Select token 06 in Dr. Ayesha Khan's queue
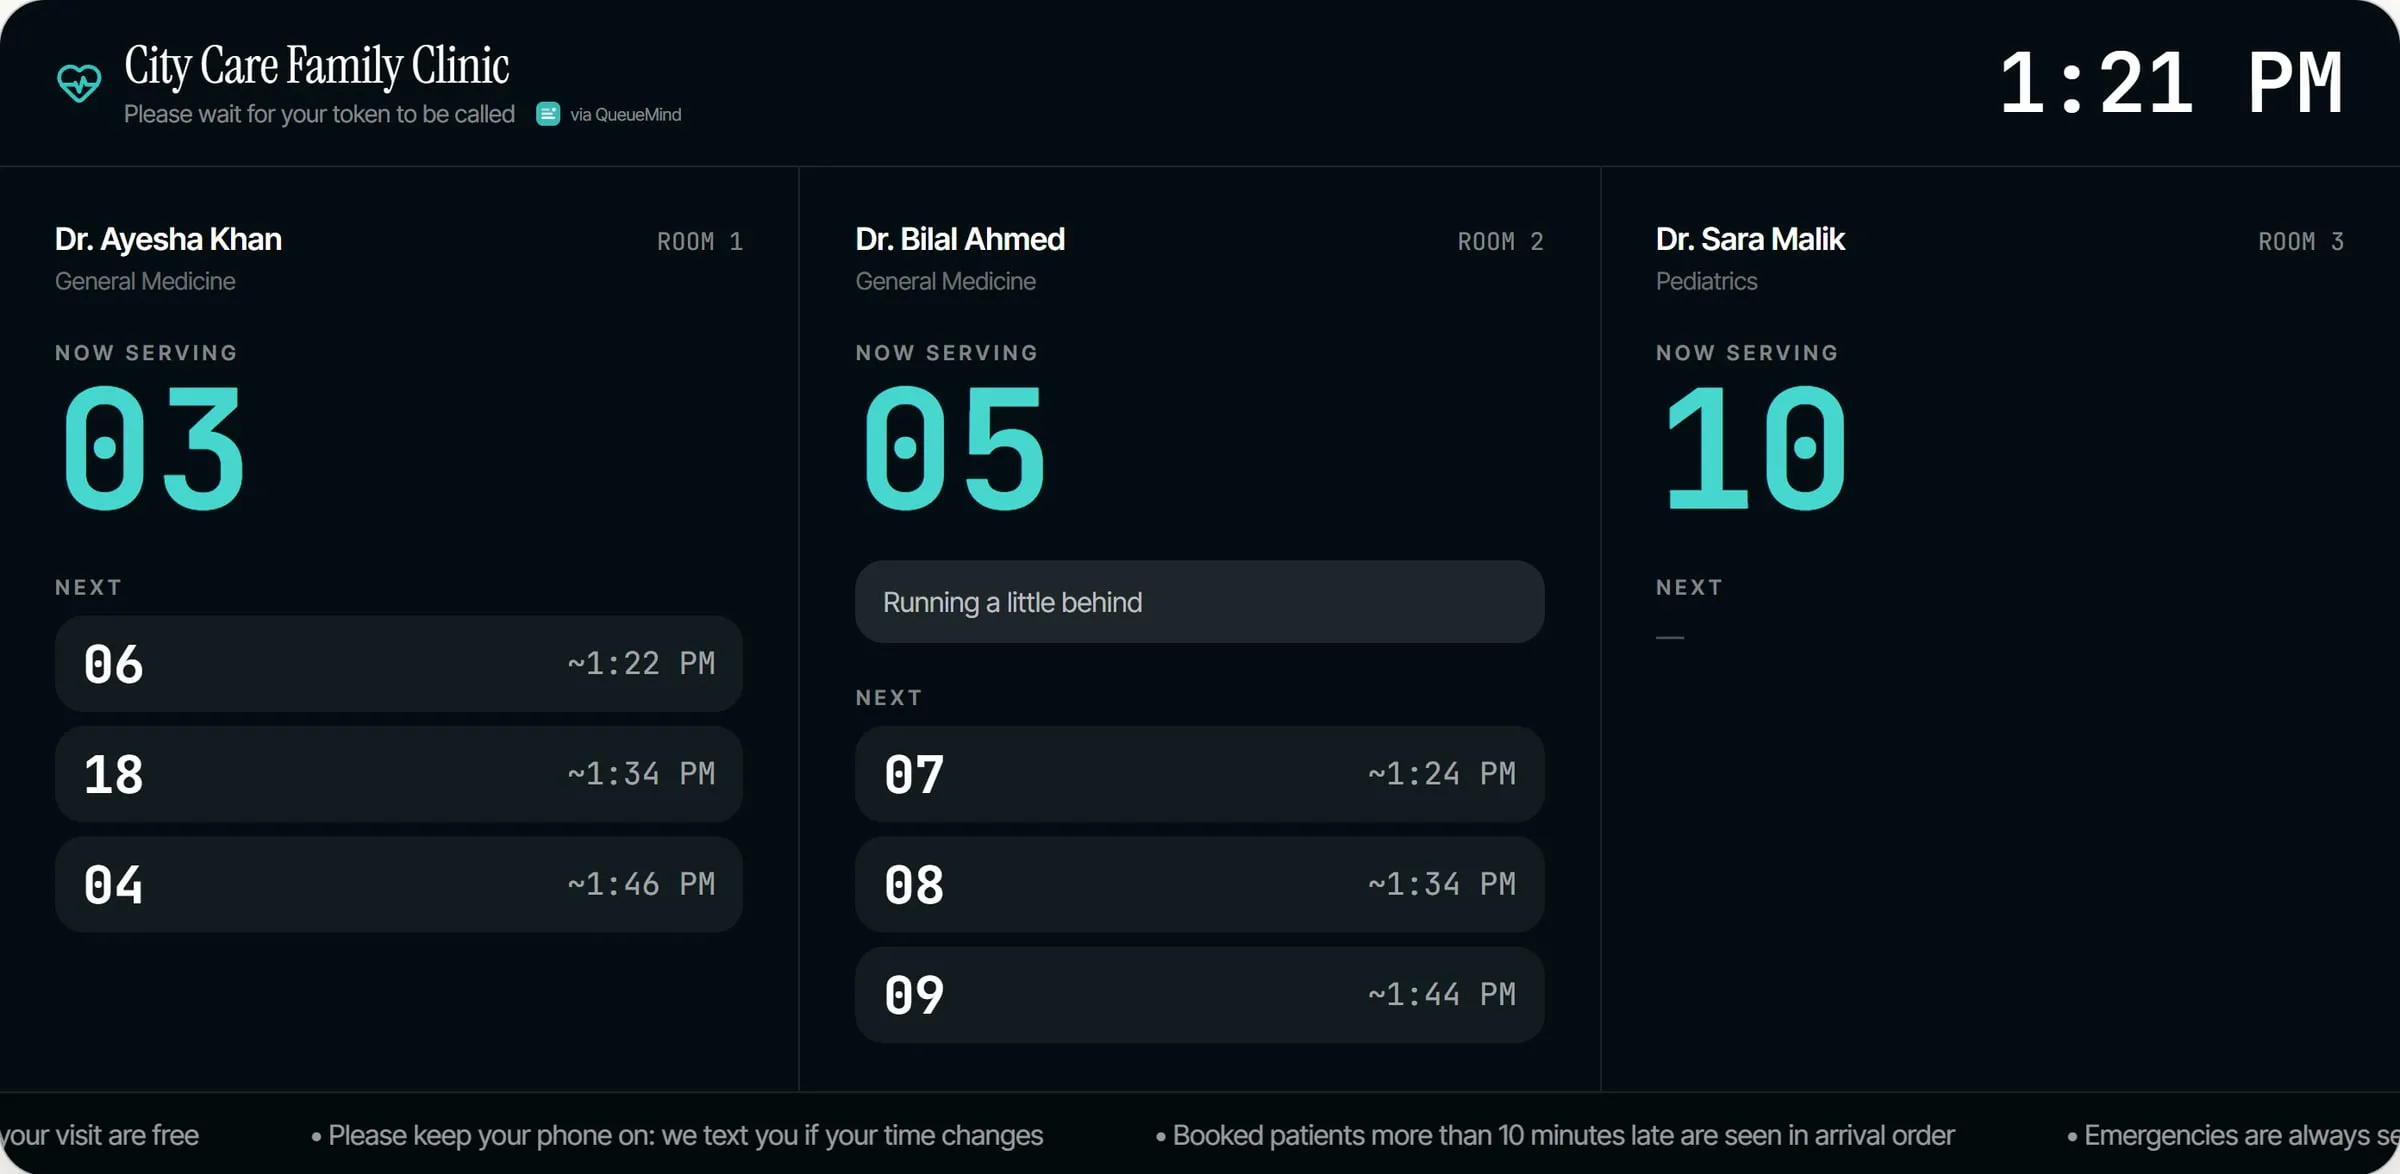This screenshot has width=2400, height=1174. click(399, 664)
